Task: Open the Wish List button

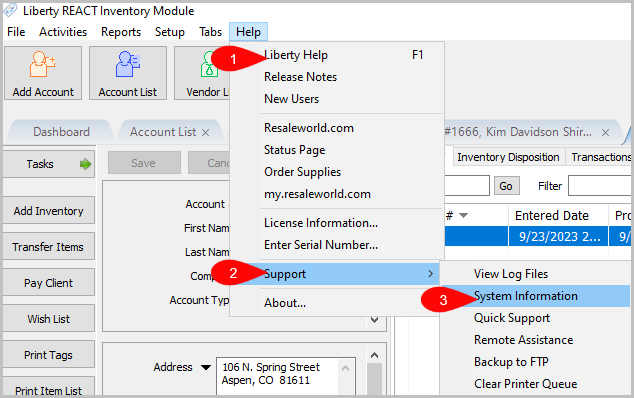Action: point(49,318)
